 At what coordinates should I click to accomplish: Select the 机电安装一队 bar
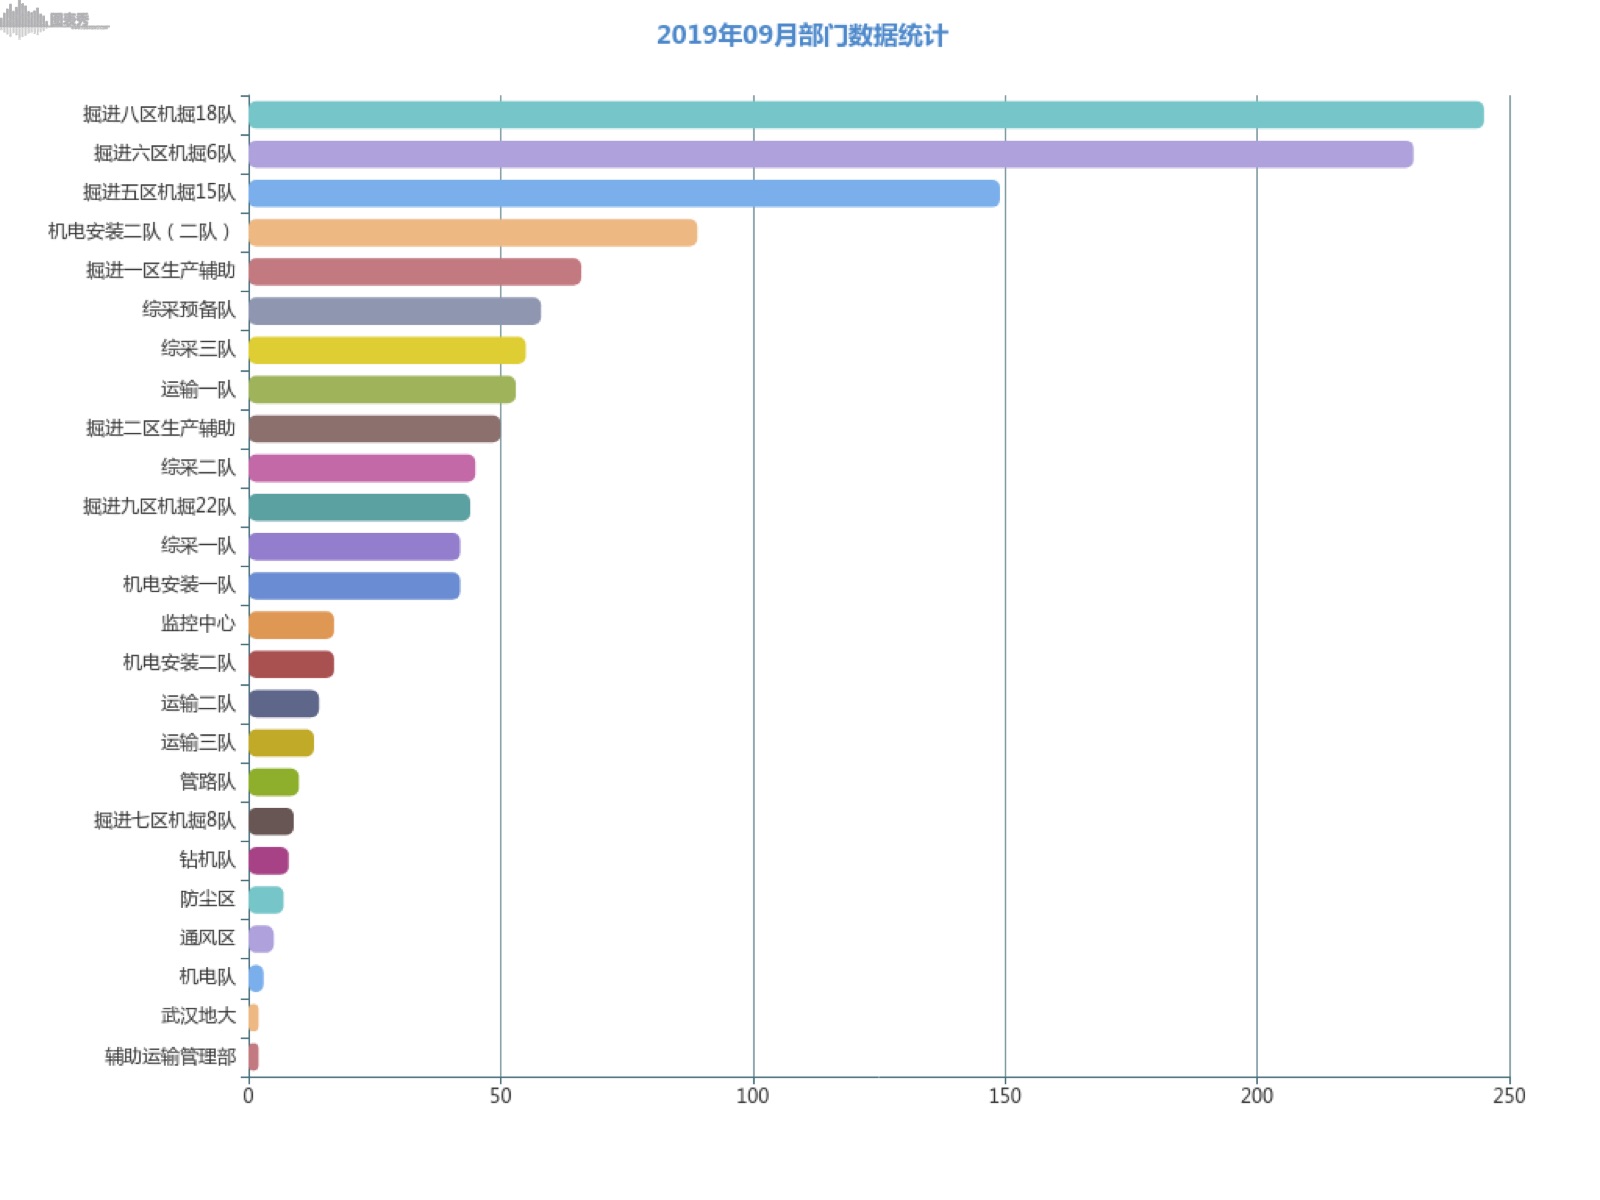[354, 586]
